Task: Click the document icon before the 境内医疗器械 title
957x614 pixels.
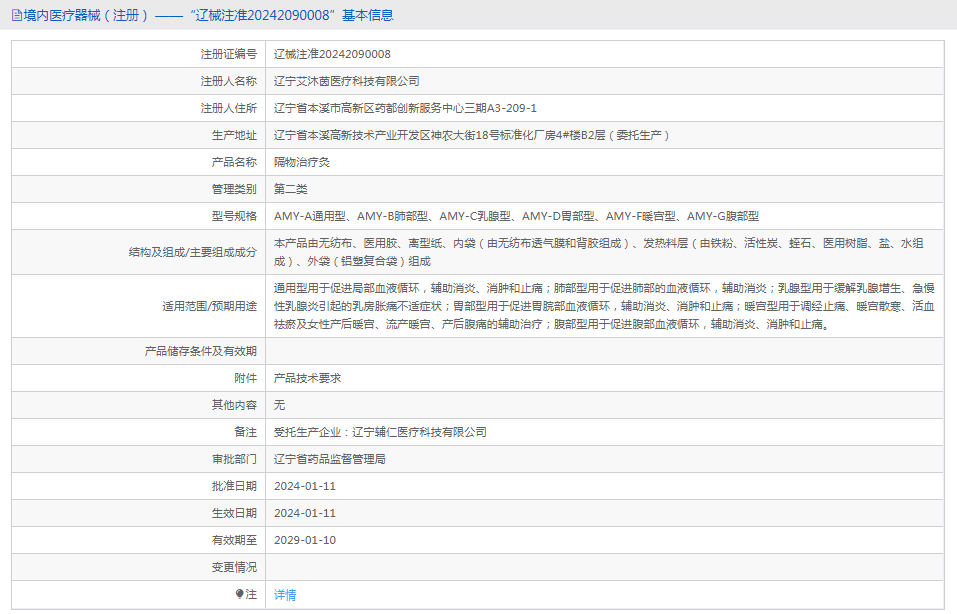Action: click(x=16, y=15)
